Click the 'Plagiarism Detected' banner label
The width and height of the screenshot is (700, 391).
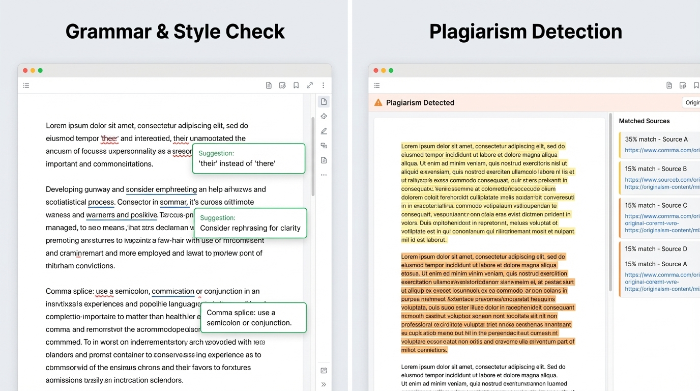tap(420, 103)
